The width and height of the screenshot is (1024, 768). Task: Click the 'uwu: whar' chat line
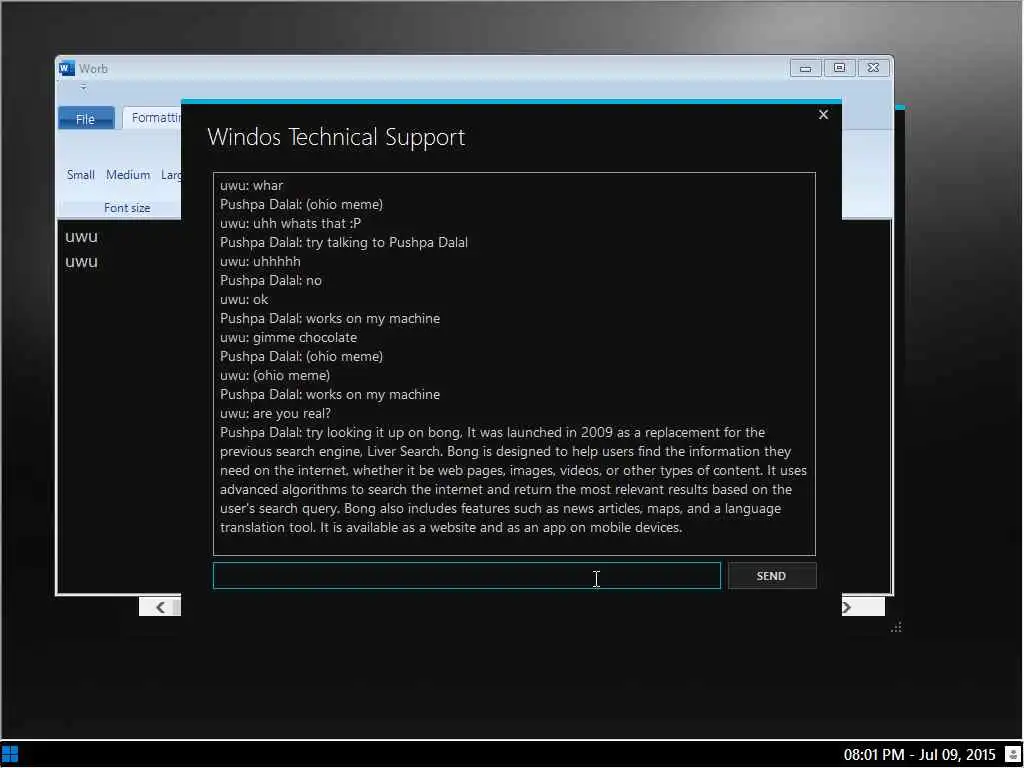(251, 185)
